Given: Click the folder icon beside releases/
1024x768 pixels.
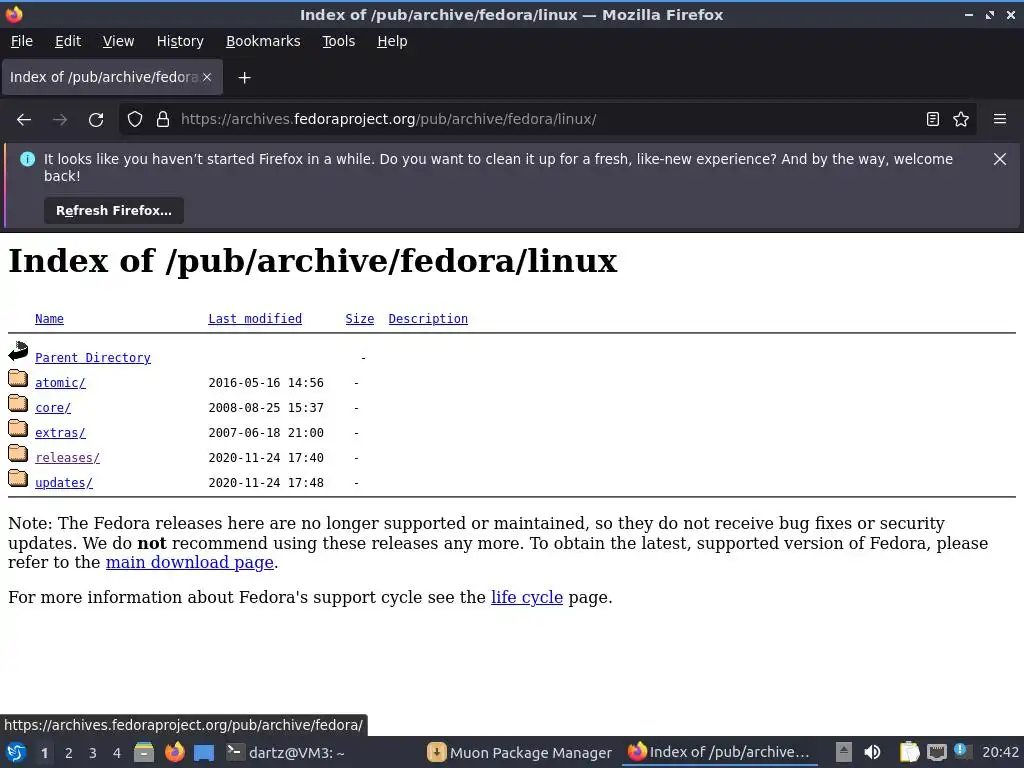Looking at the screenshot, I should point(18,453).
